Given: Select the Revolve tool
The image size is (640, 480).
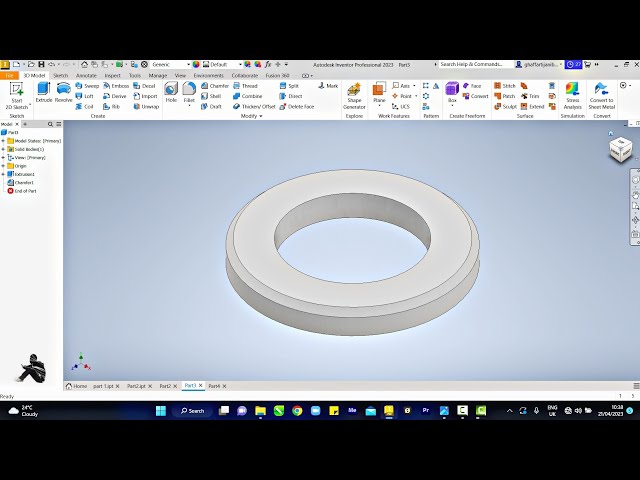Looking at the screenshot, I should tap(63, 92).
